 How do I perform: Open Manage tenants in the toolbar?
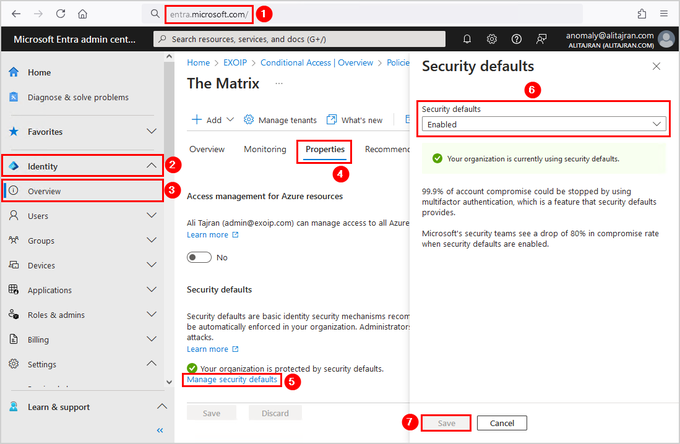280,120
